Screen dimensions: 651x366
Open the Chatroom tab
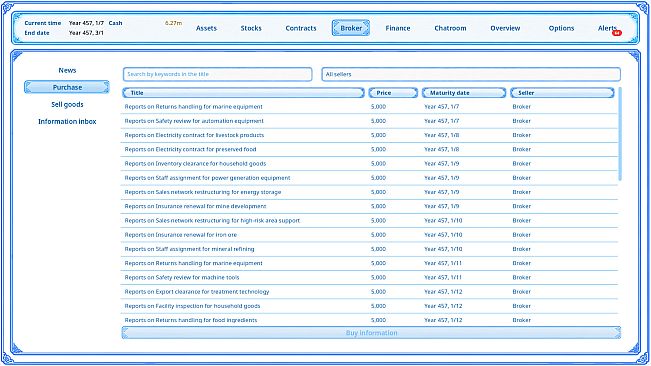coord(450,28)
